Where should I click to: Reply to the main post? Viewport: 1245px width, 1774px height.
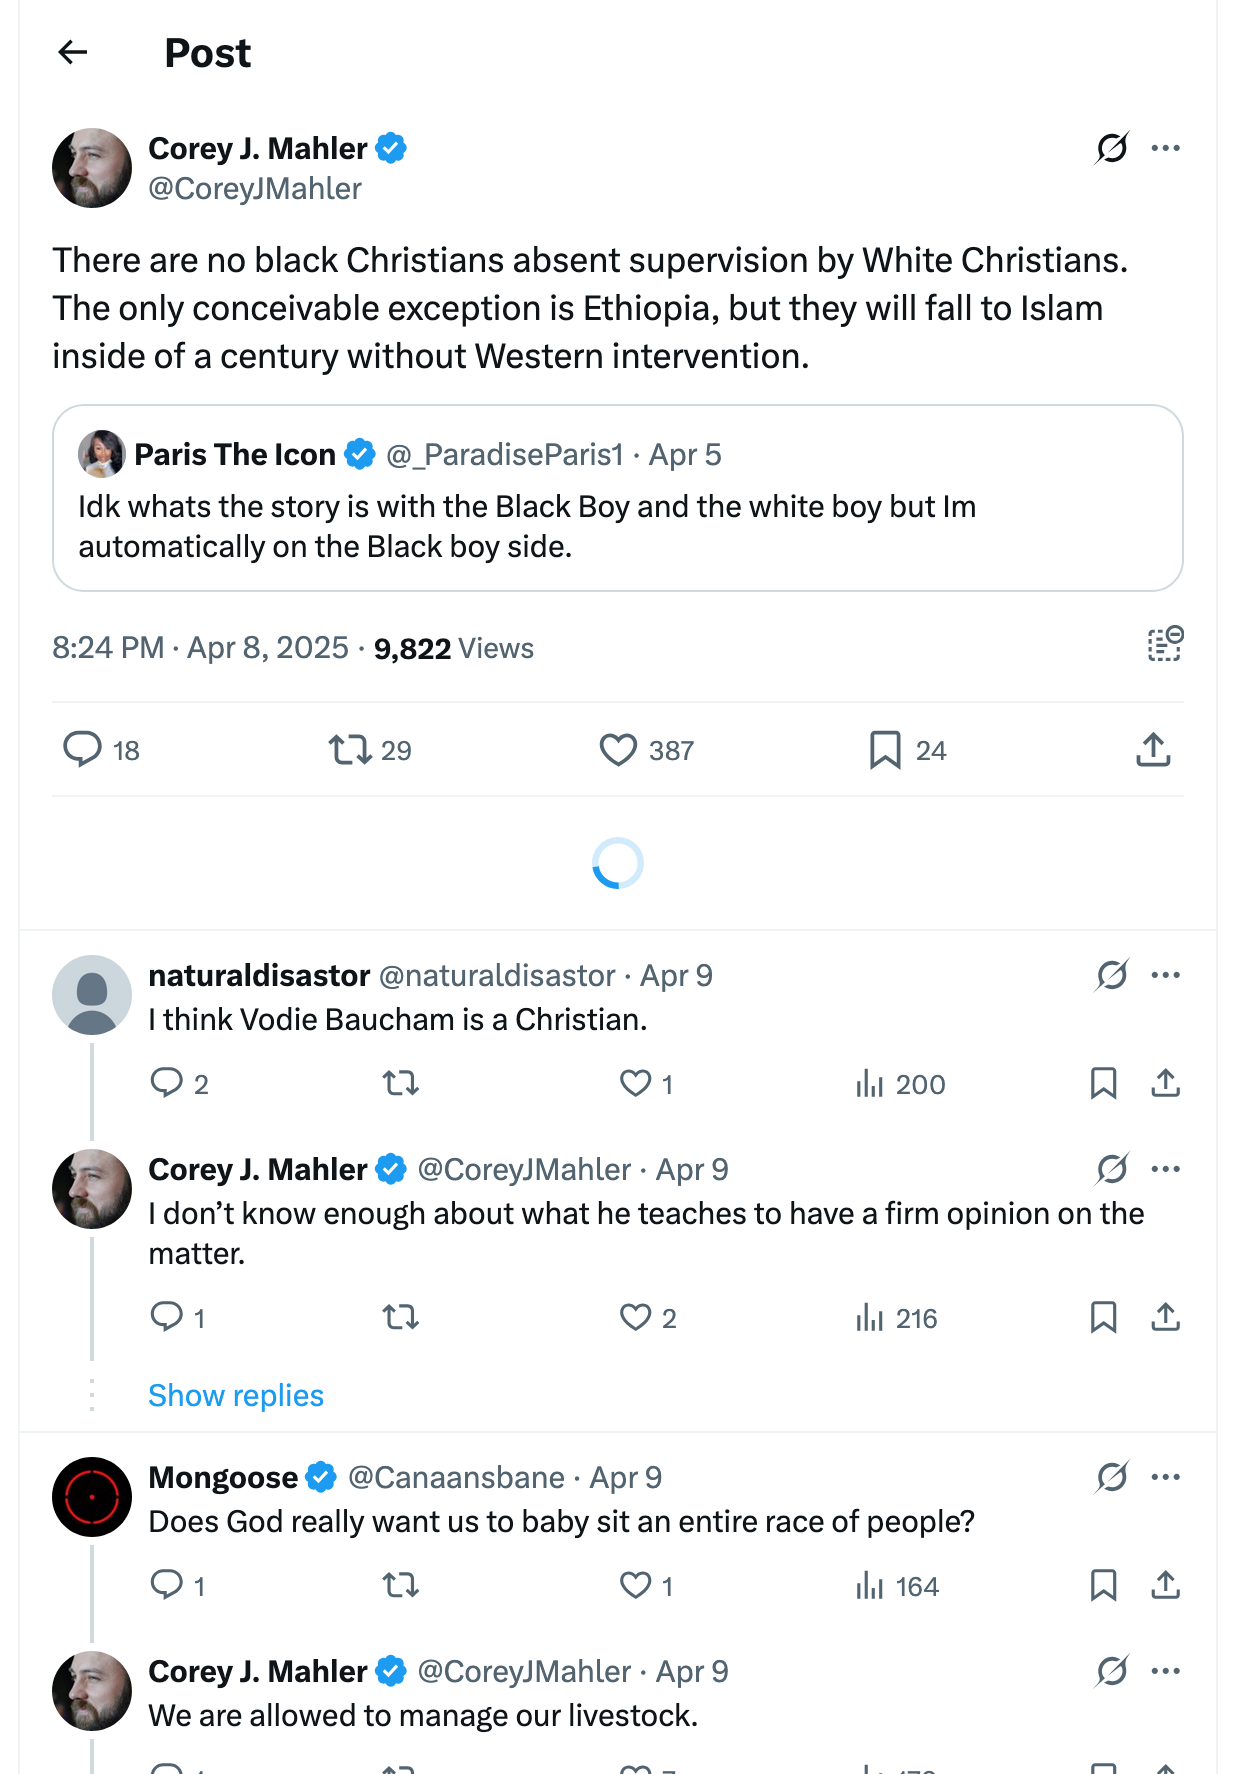tap(83, 749)
